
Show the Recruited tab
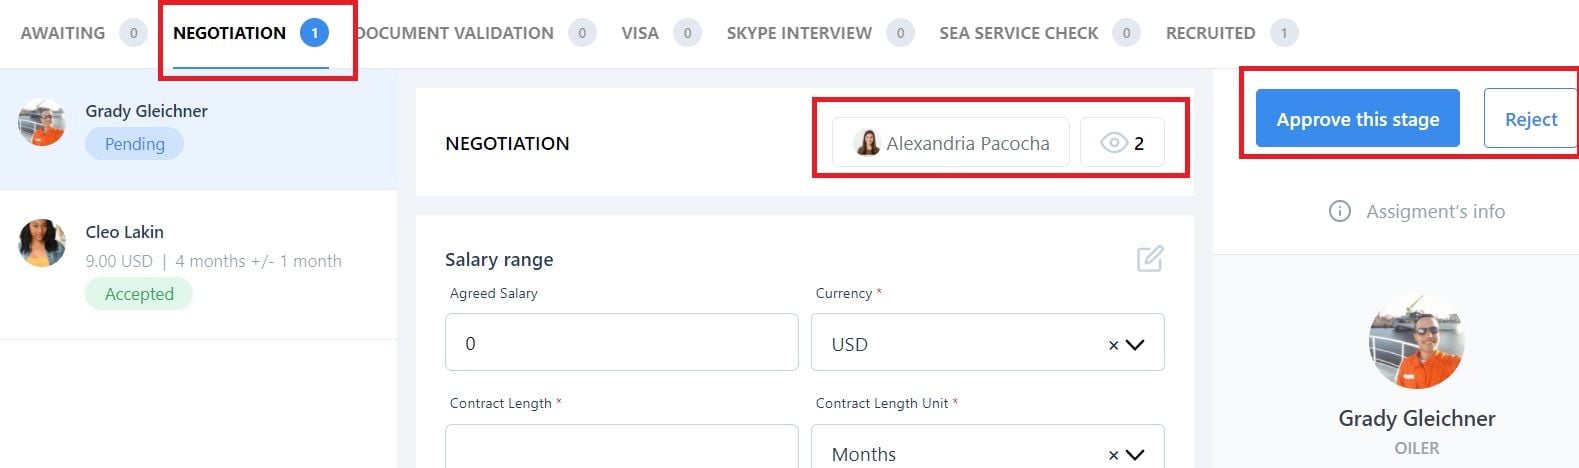[x=1210, y=33]
